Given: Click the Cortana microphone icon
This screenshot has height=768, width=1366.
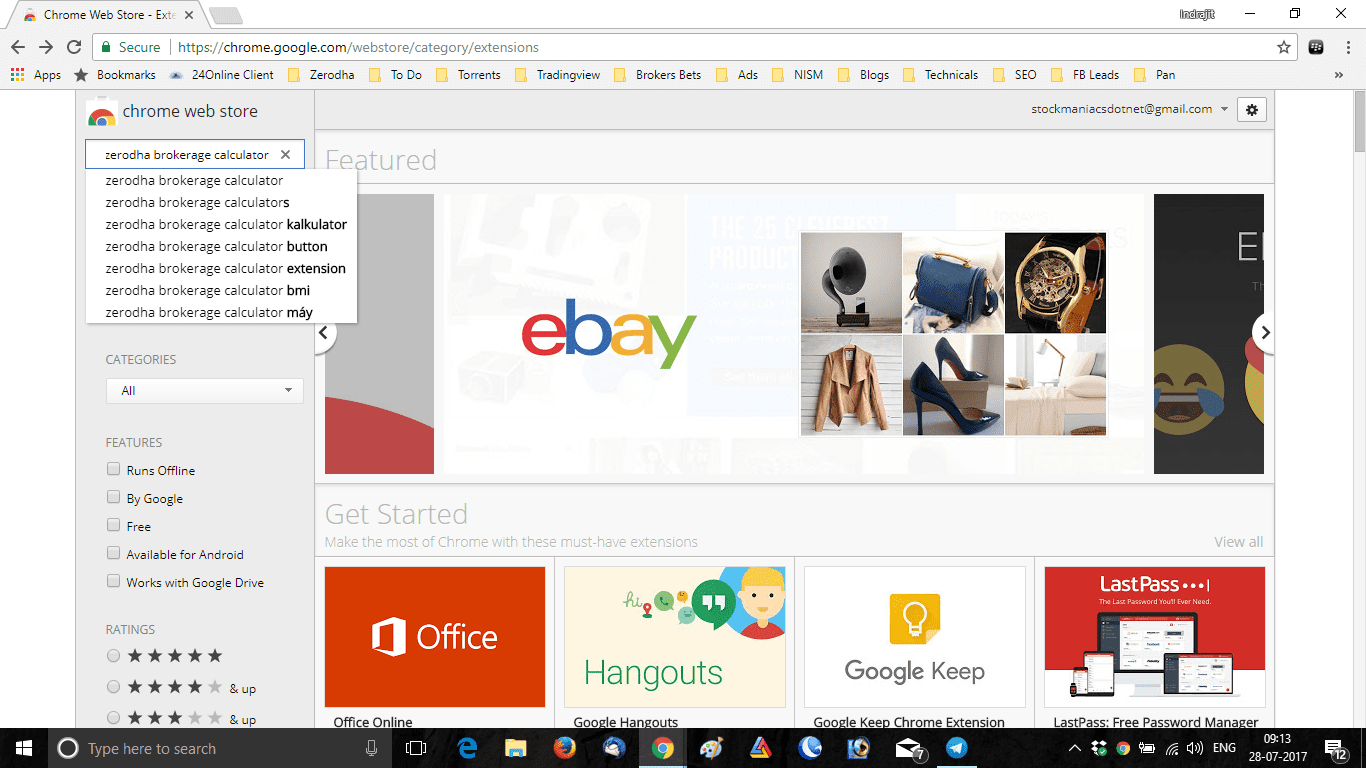Looking at the screenshot, I should tap(372, 748).
